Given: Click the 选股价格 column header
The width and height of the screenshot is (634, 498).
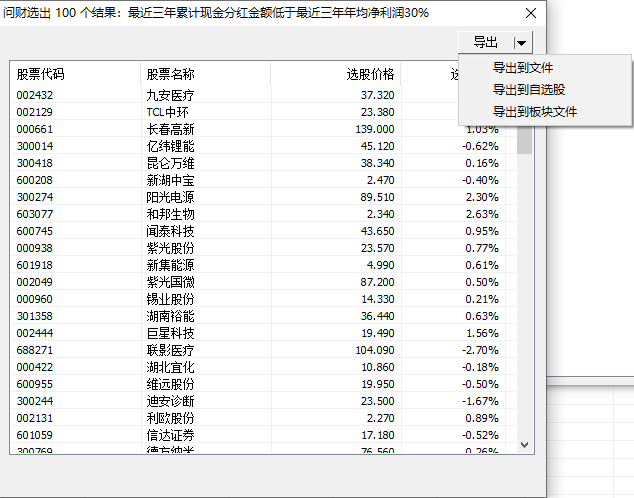Looking at the screenshot, I should [x=370, y=75].
